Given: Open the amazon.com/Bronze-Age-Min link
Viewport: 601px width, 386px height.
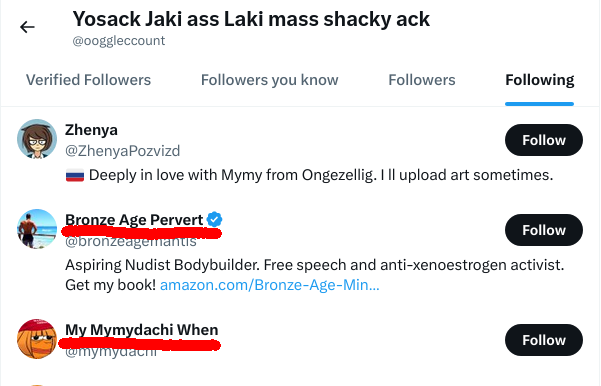Looking at the screenshot, I should pos(269,285).
